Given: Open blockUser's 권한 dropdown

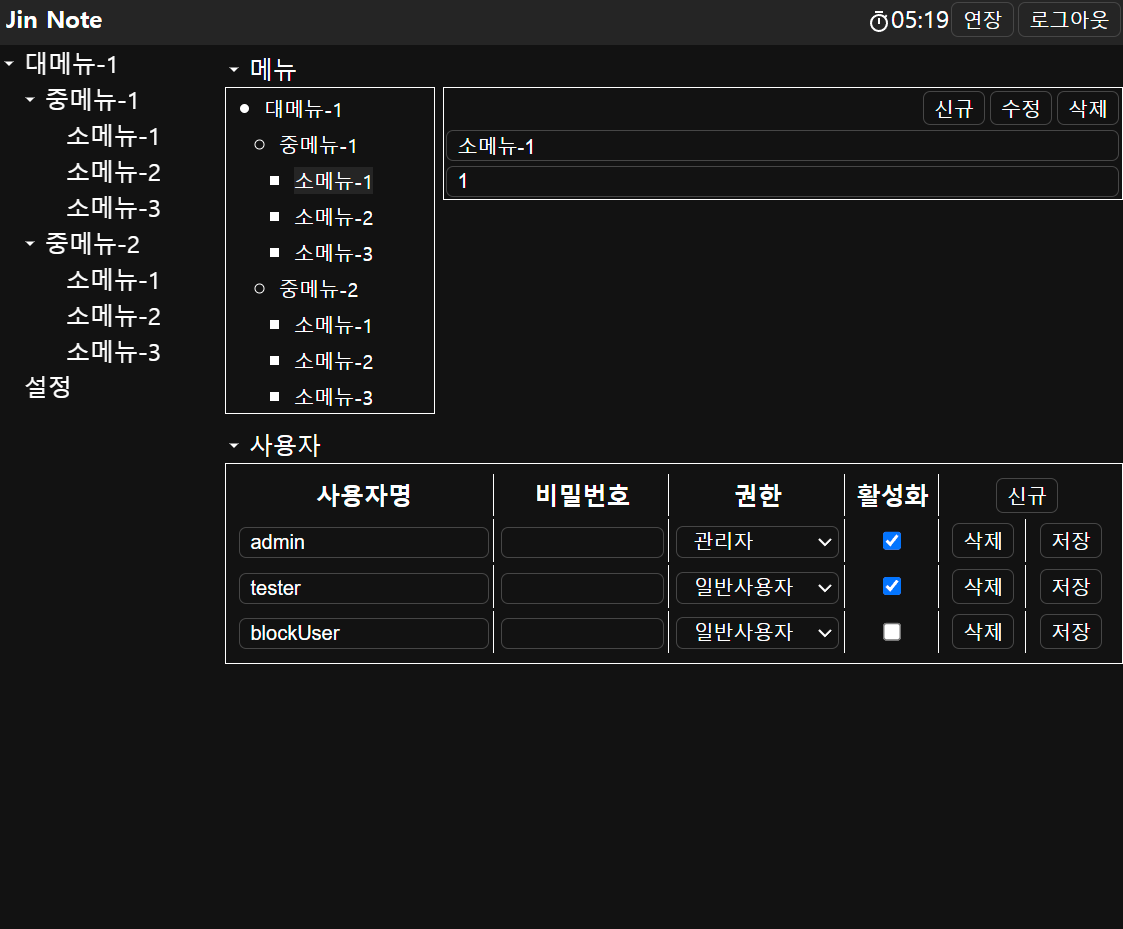Looking at the screenshot, I should (757, 632).
